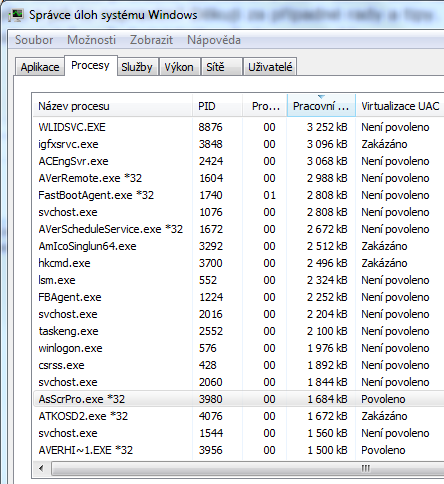Switch to the Aplikace tab
This screenshot has height=484, width=444.
coord(40,67)
